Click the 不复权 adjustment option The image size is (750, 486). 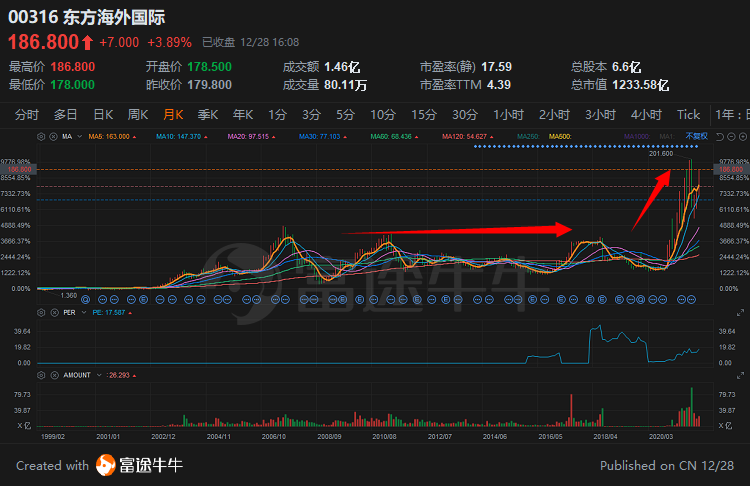[696, 135]
